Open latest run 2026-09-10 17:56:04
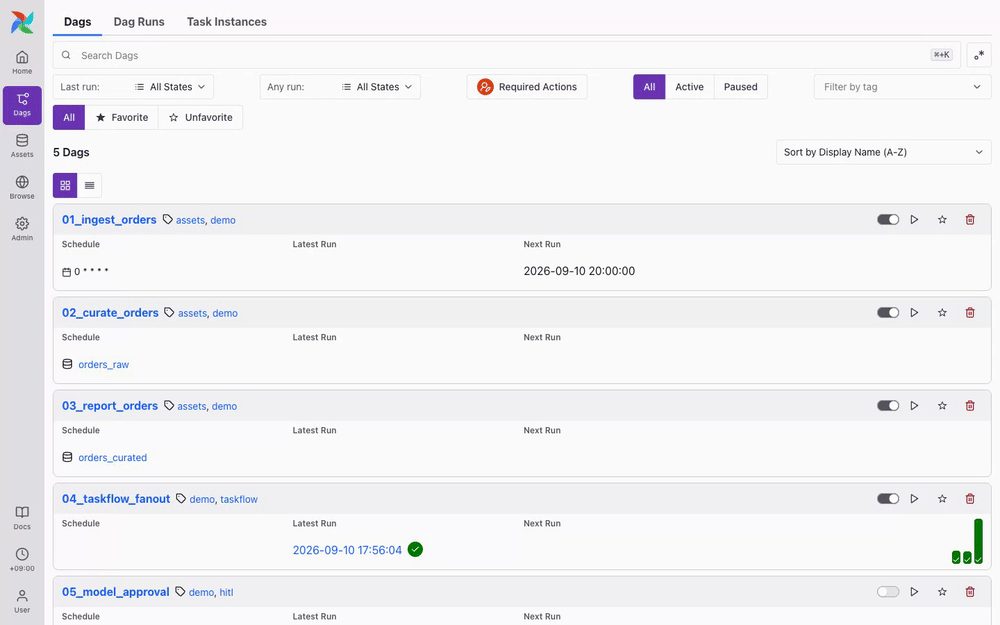 click(347, 550)
